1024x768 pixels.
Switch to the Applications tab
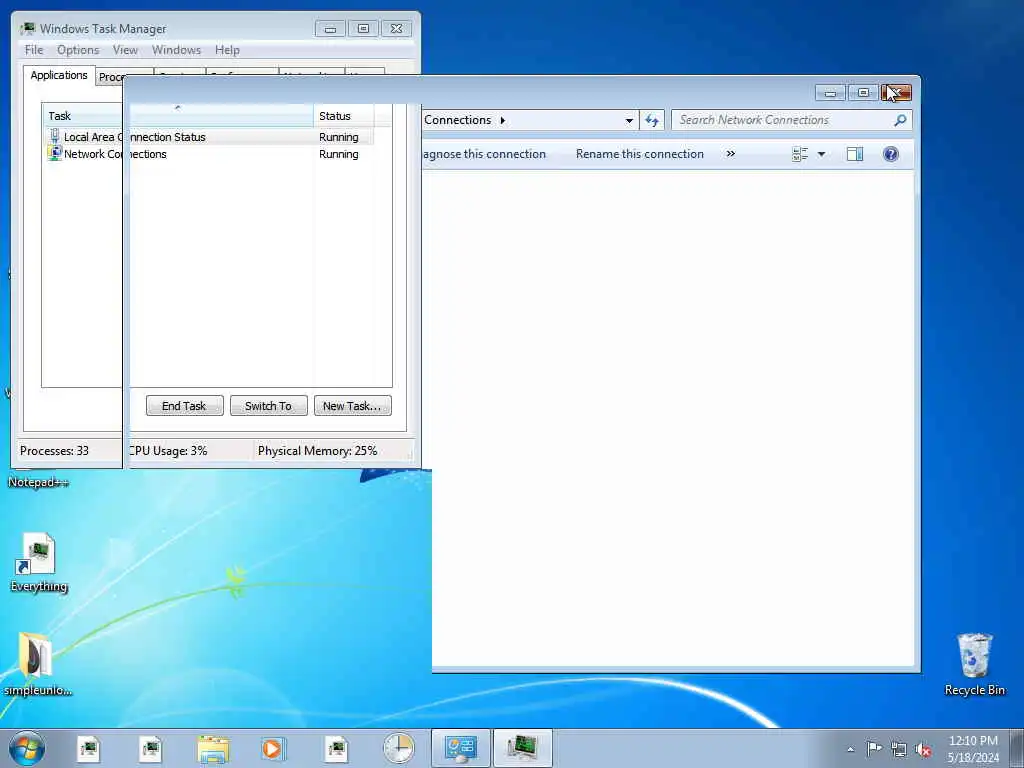point(59,75)
